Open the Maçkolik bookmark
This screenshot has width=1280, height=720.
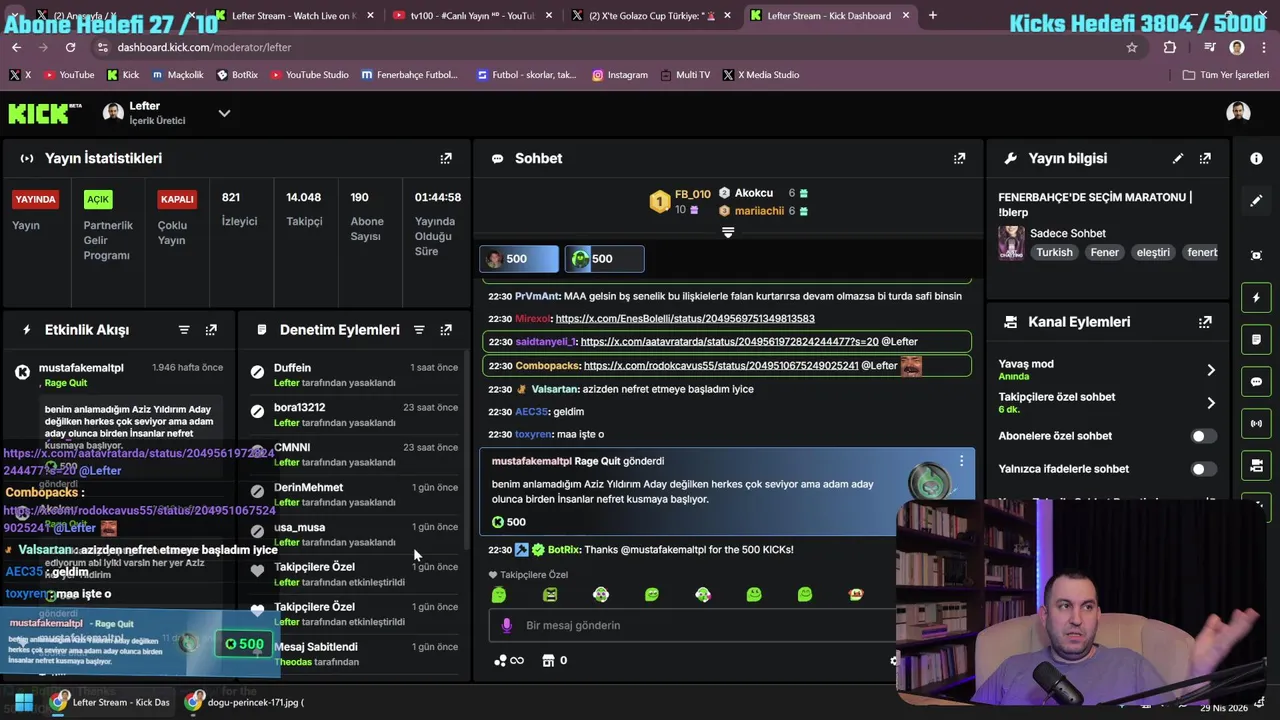(178, 75)
